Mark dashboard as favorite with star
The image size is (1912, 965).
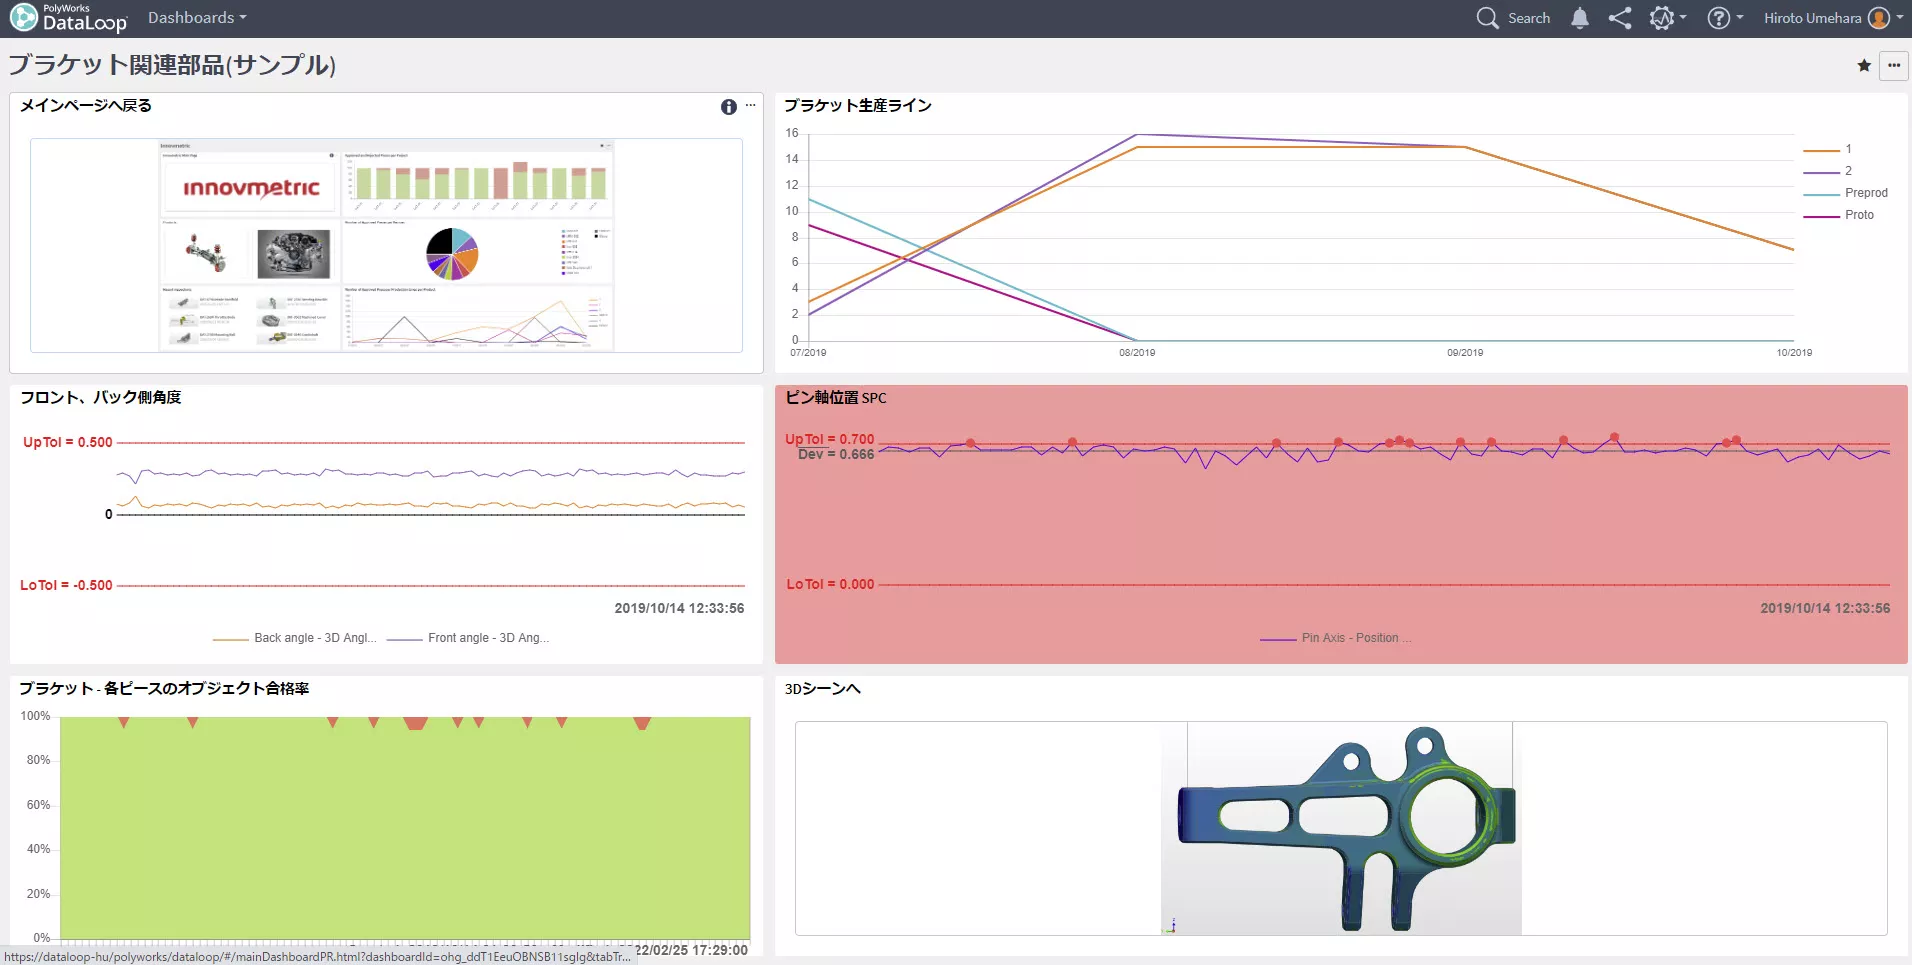tap(1864, 66)
